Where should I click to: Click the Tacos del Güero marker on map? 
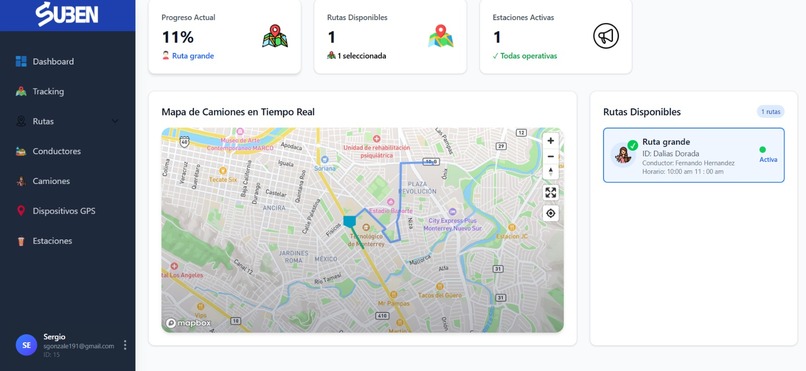click(x=439, y=286)
